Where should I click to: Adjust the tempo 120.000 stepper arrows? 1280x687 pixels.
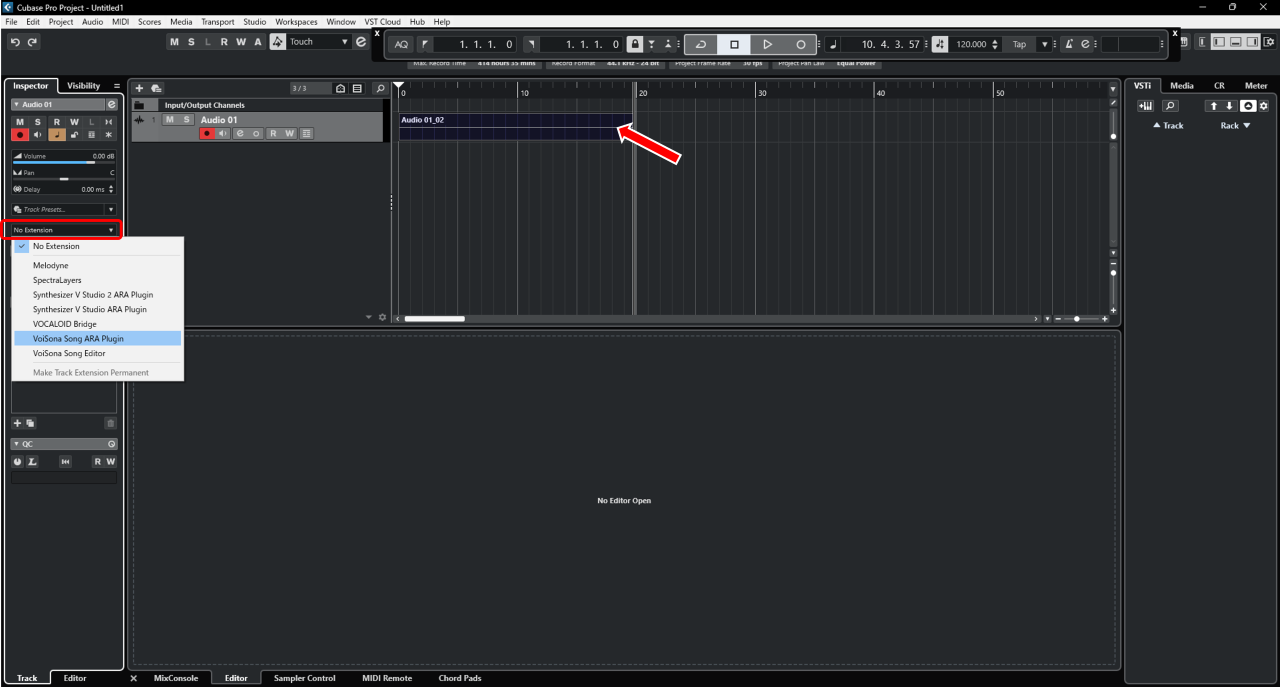click(995, 44)
